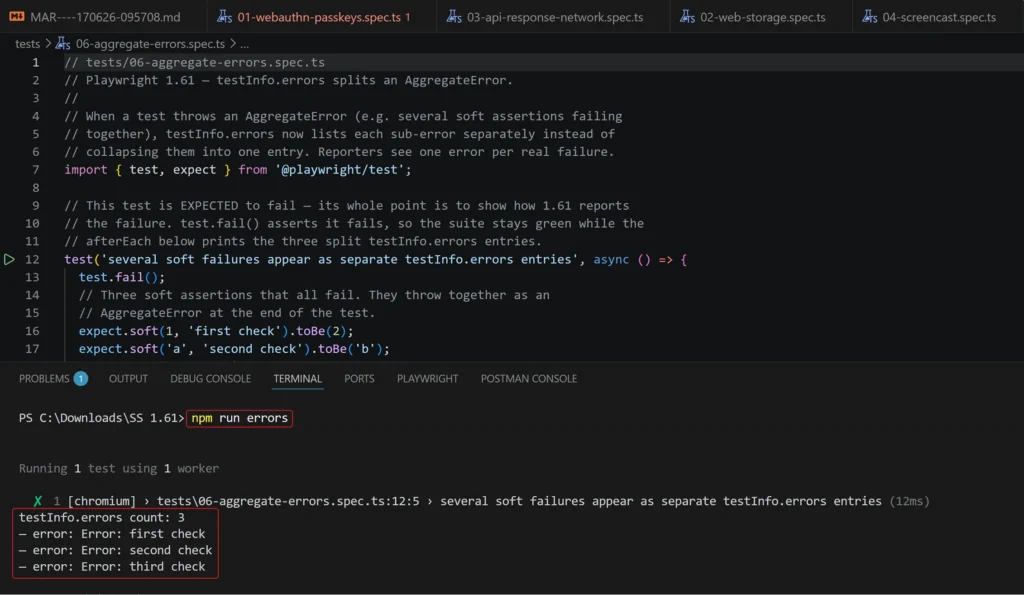Run the test via the green play gutter icon
This screenshot has width=1024, height=595.
[9, 259]
